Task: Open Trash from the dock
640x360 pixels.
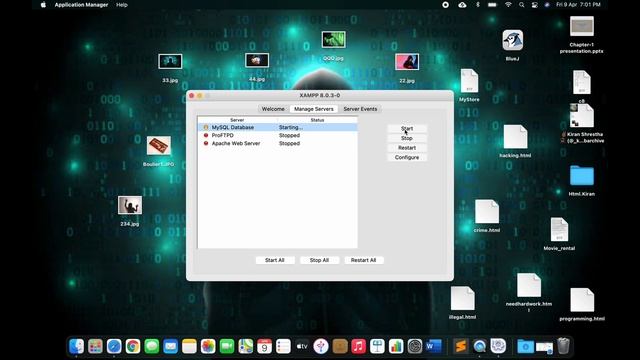Action: [x=563, y=346]
